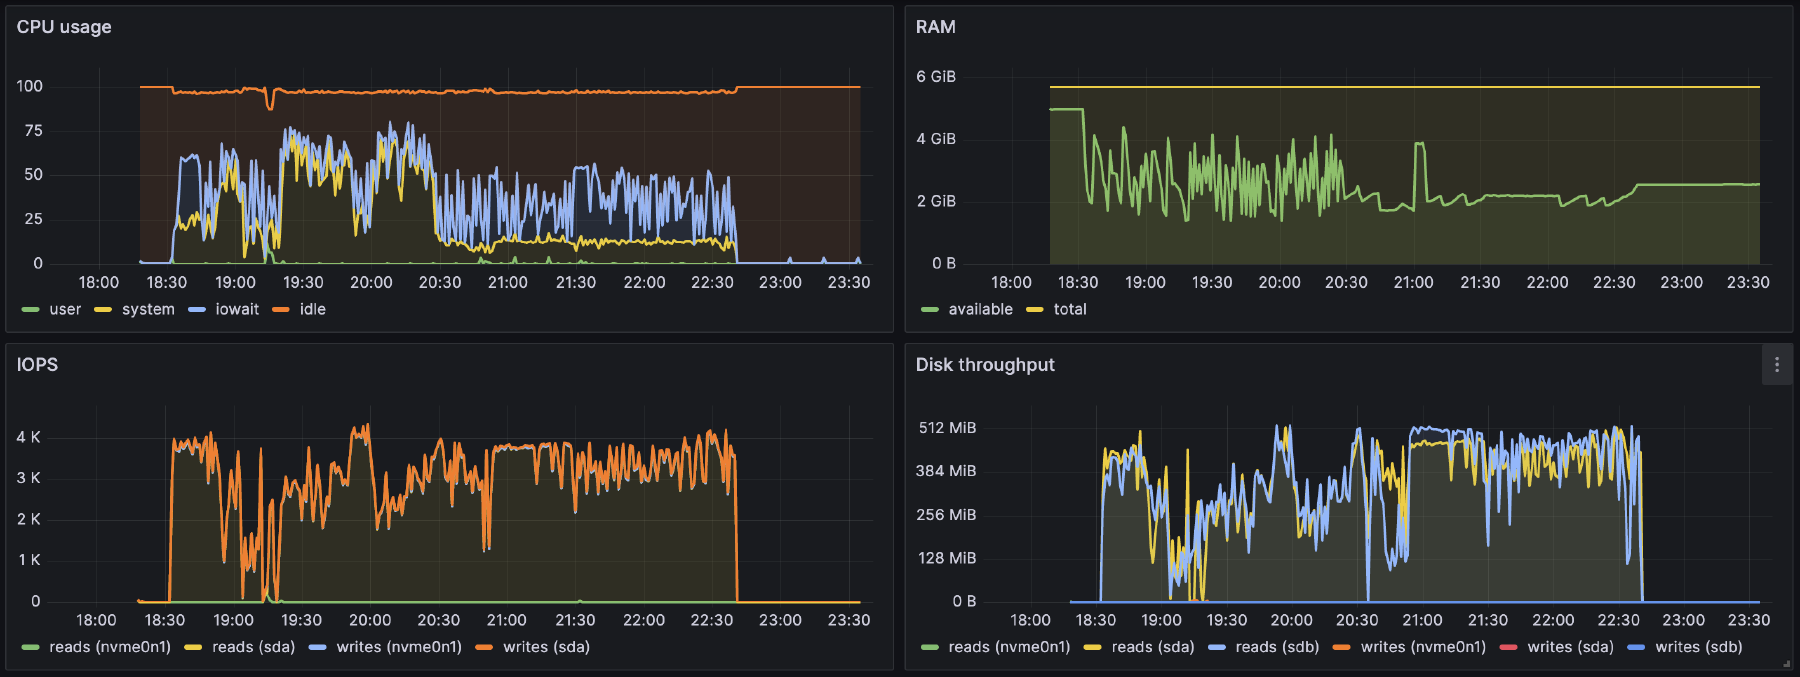This screenshot has width=1800, height=677.
Task: Toggle the iowait series in CPU legend
Action: (x=237, y=309)
